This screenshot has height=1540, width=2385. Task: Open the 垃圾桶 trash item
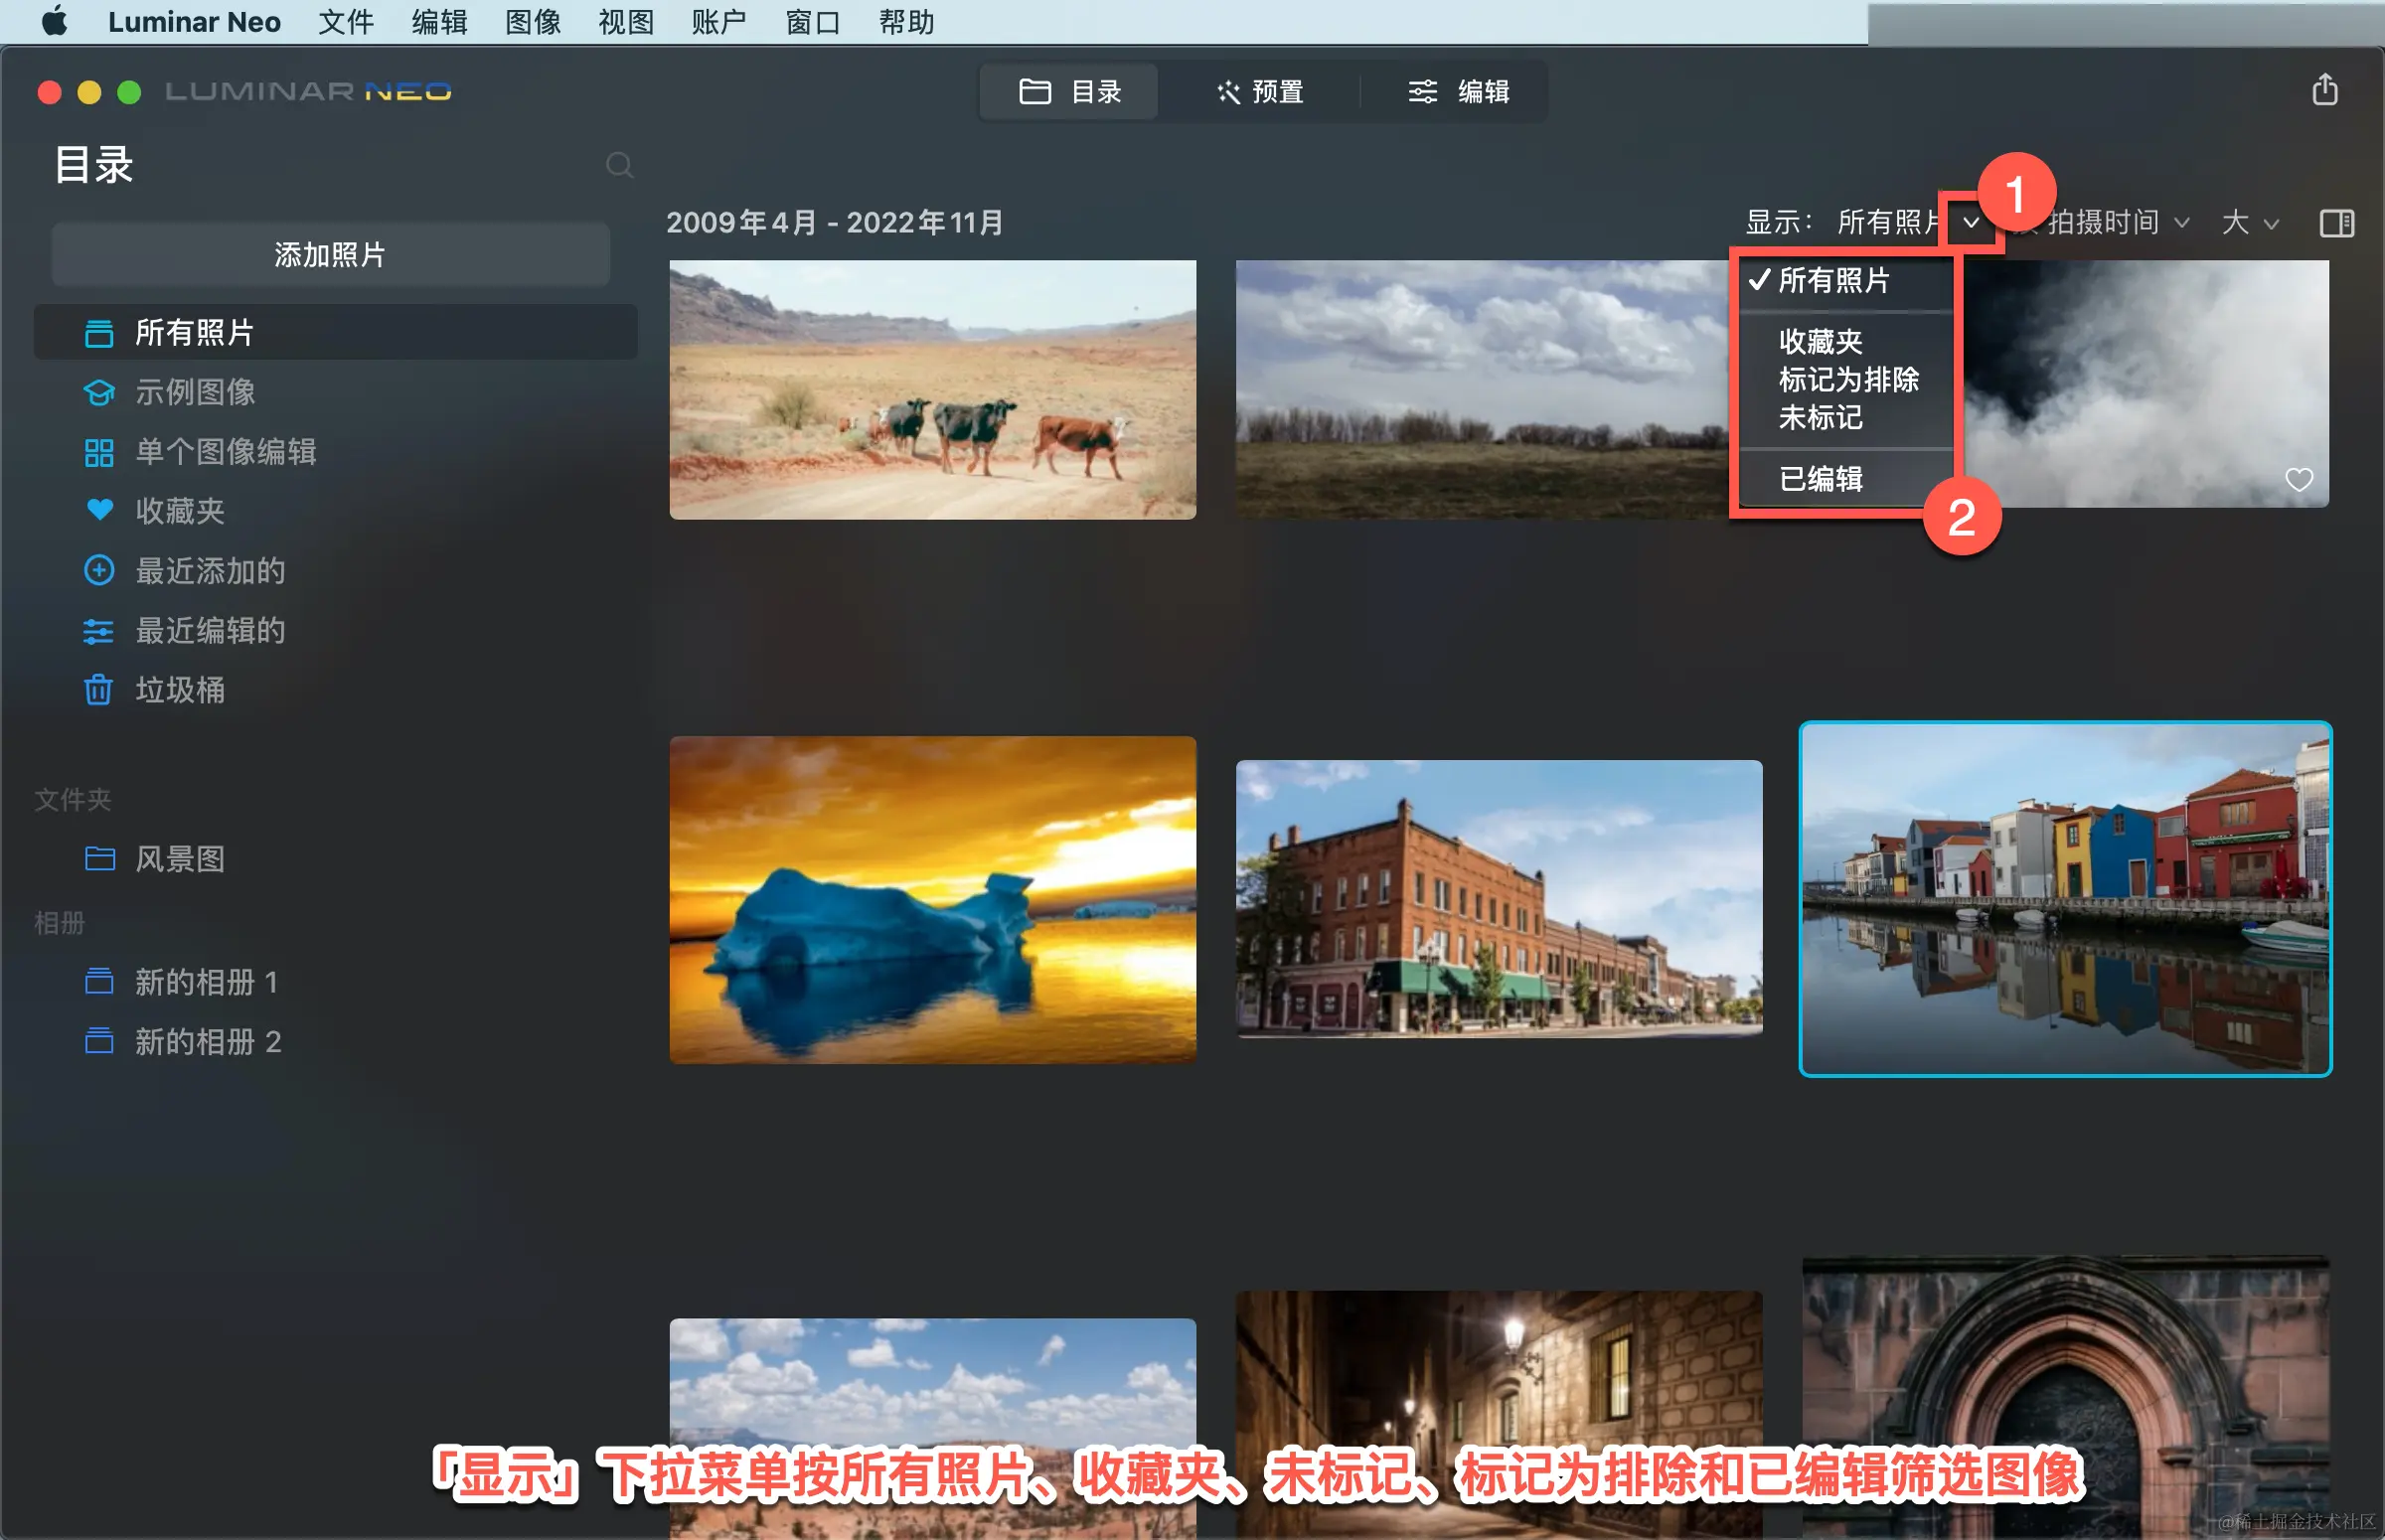coord(180,690)
